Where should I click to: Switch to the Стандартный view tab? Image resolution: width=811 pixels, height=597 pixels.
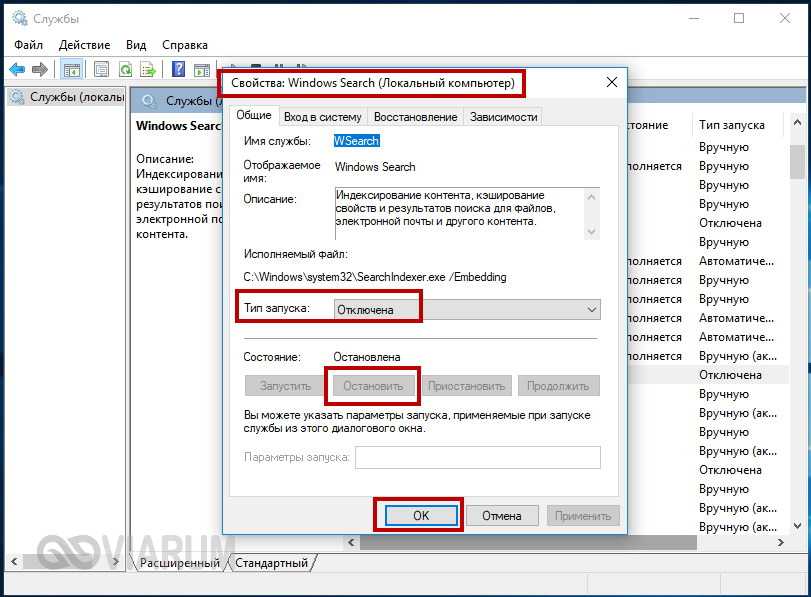coord(273,563)
